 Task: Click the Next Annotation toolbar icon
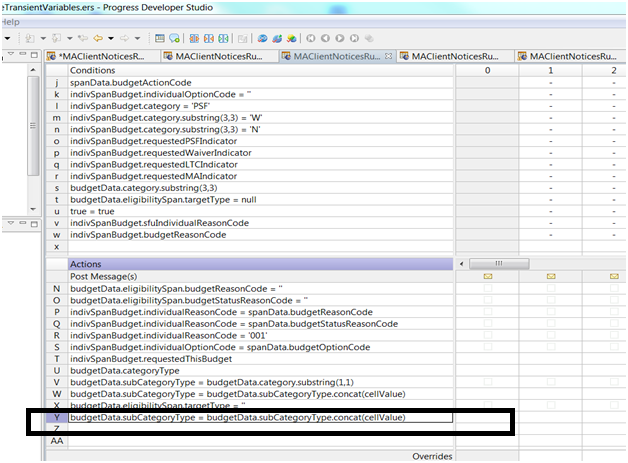point(30,38)
